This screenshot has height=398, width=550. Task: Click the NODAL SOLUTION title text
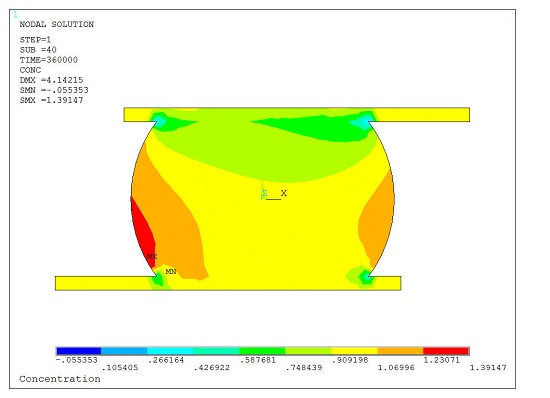point(56,24)
